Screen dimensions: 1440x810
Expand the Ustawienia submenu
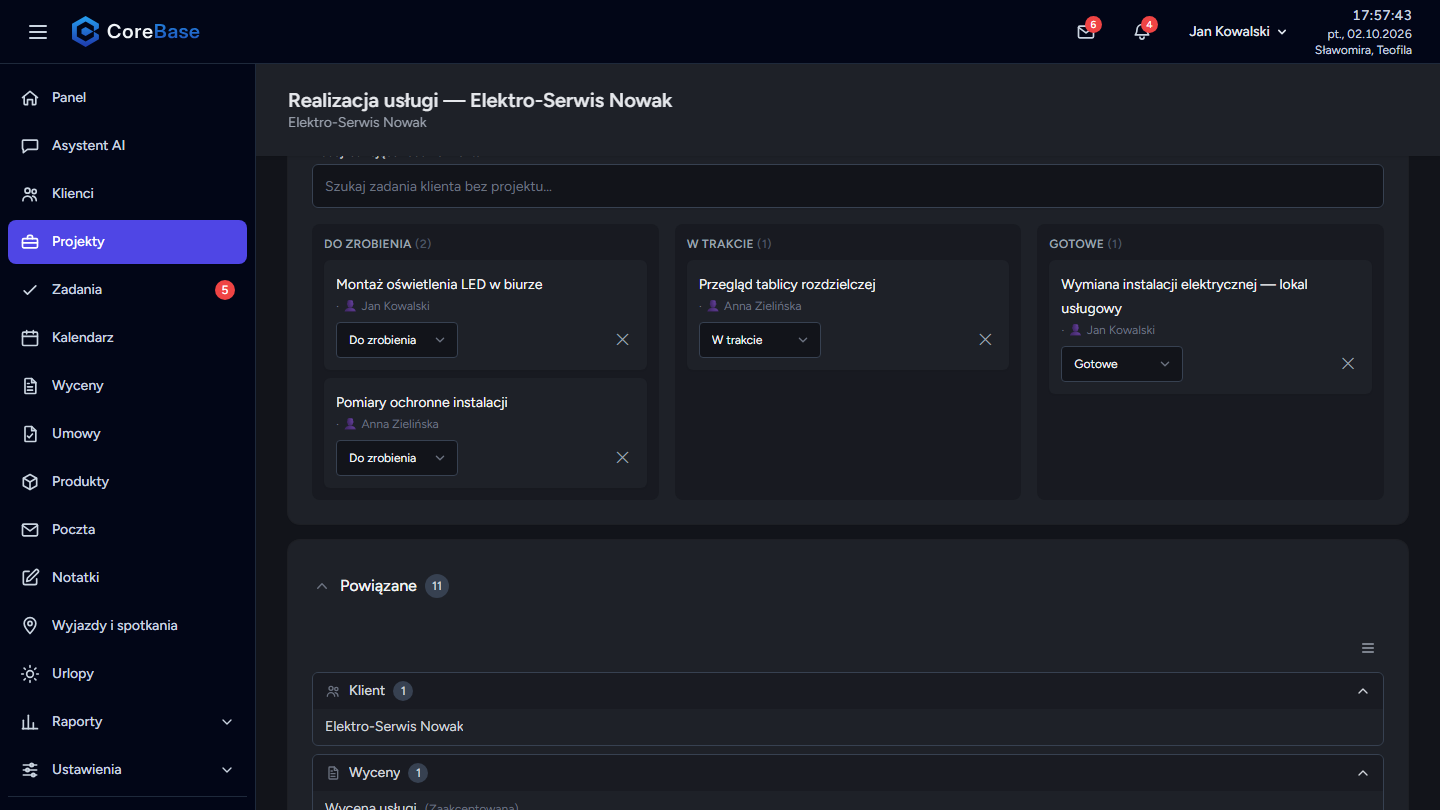pos(127,769)
